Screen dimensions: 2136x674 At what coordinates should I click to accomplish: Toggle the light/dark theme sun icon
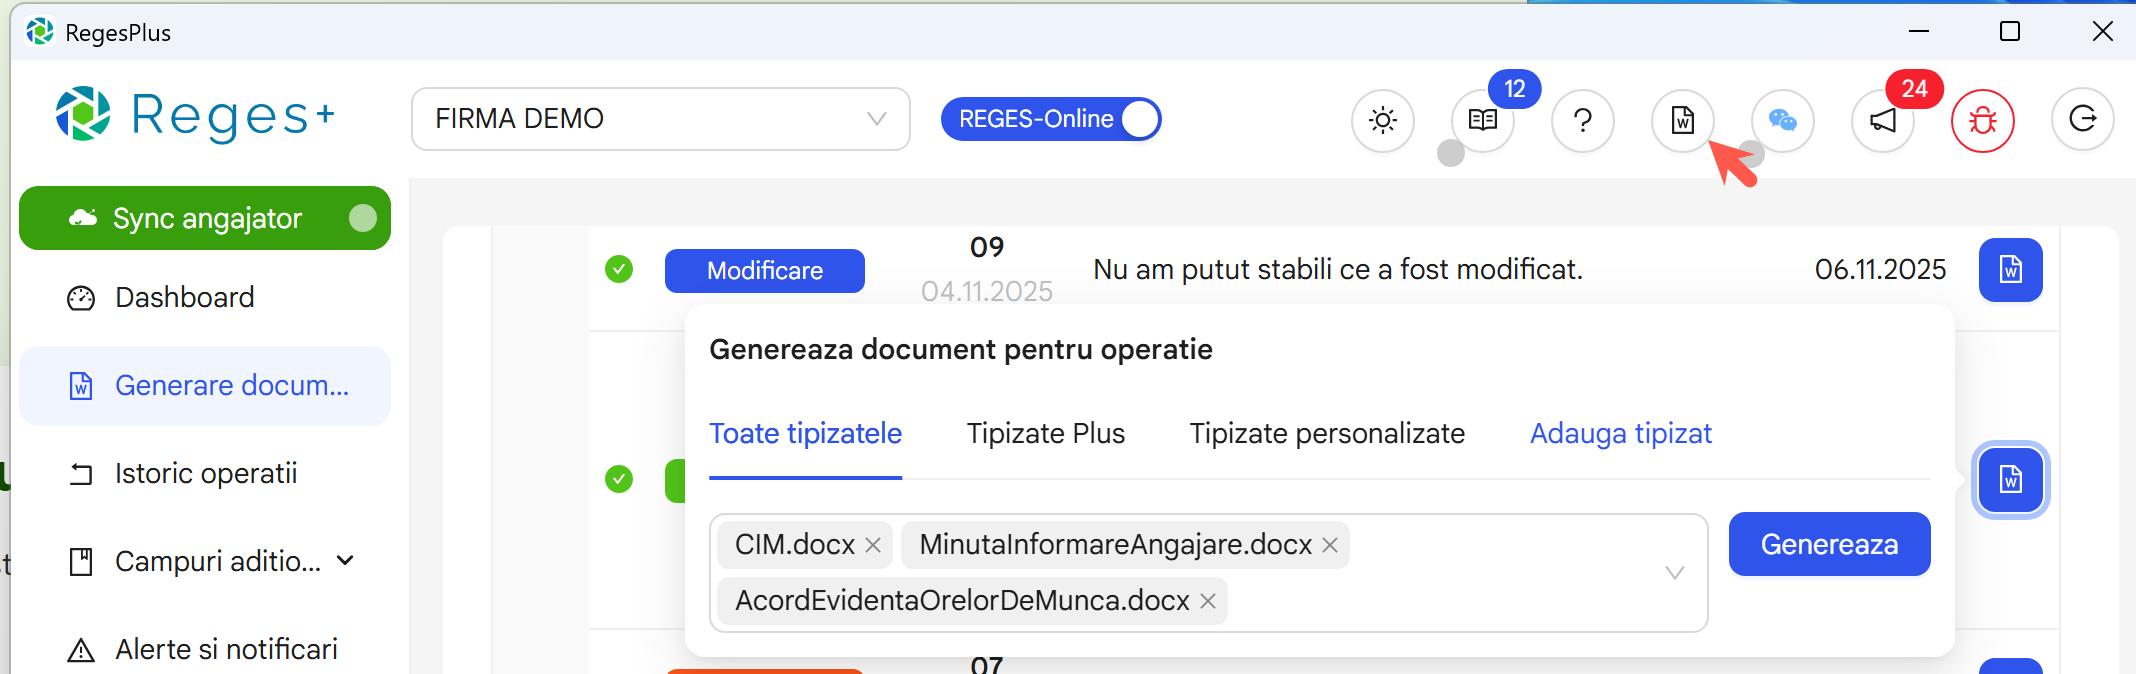pos(1383,121)
